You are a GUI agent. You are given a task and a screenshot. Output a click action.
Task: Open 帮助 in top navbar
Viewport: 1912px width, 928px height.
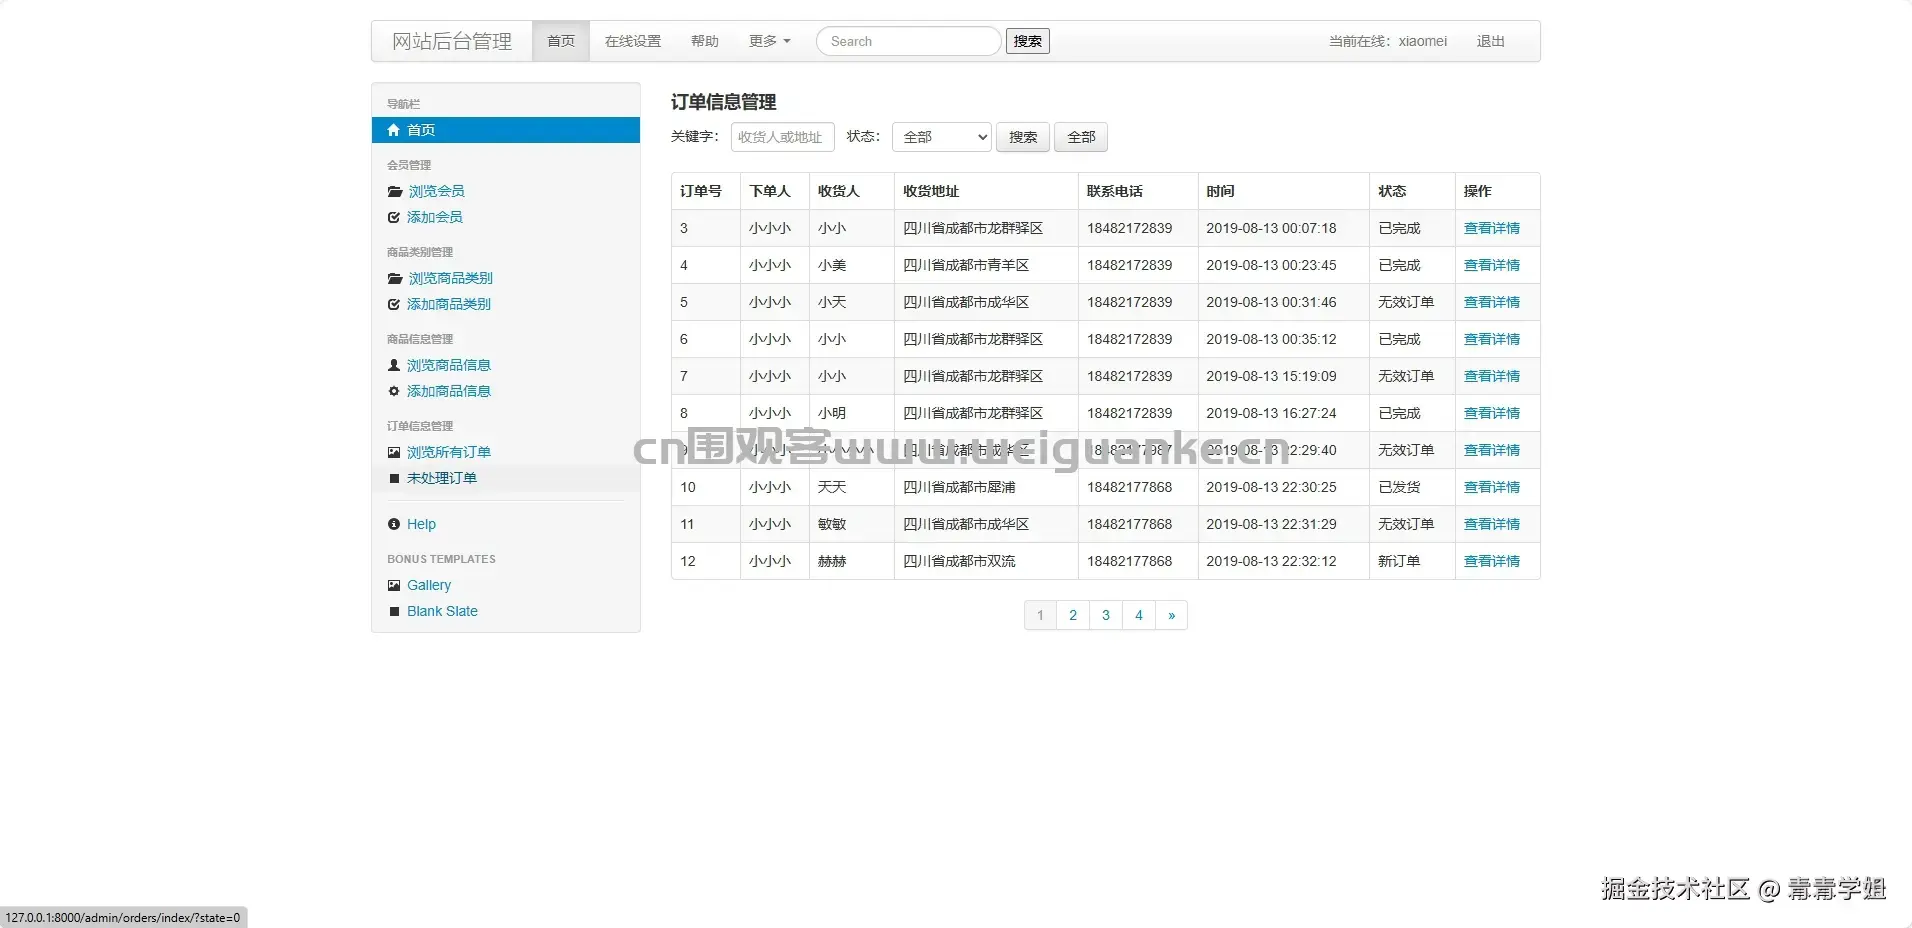coord(705,41)
